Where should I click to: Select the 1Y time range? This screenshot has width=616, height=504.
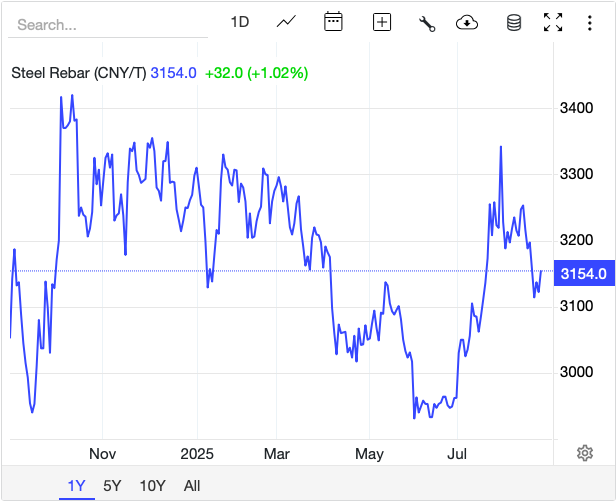[x=77, y=486]
